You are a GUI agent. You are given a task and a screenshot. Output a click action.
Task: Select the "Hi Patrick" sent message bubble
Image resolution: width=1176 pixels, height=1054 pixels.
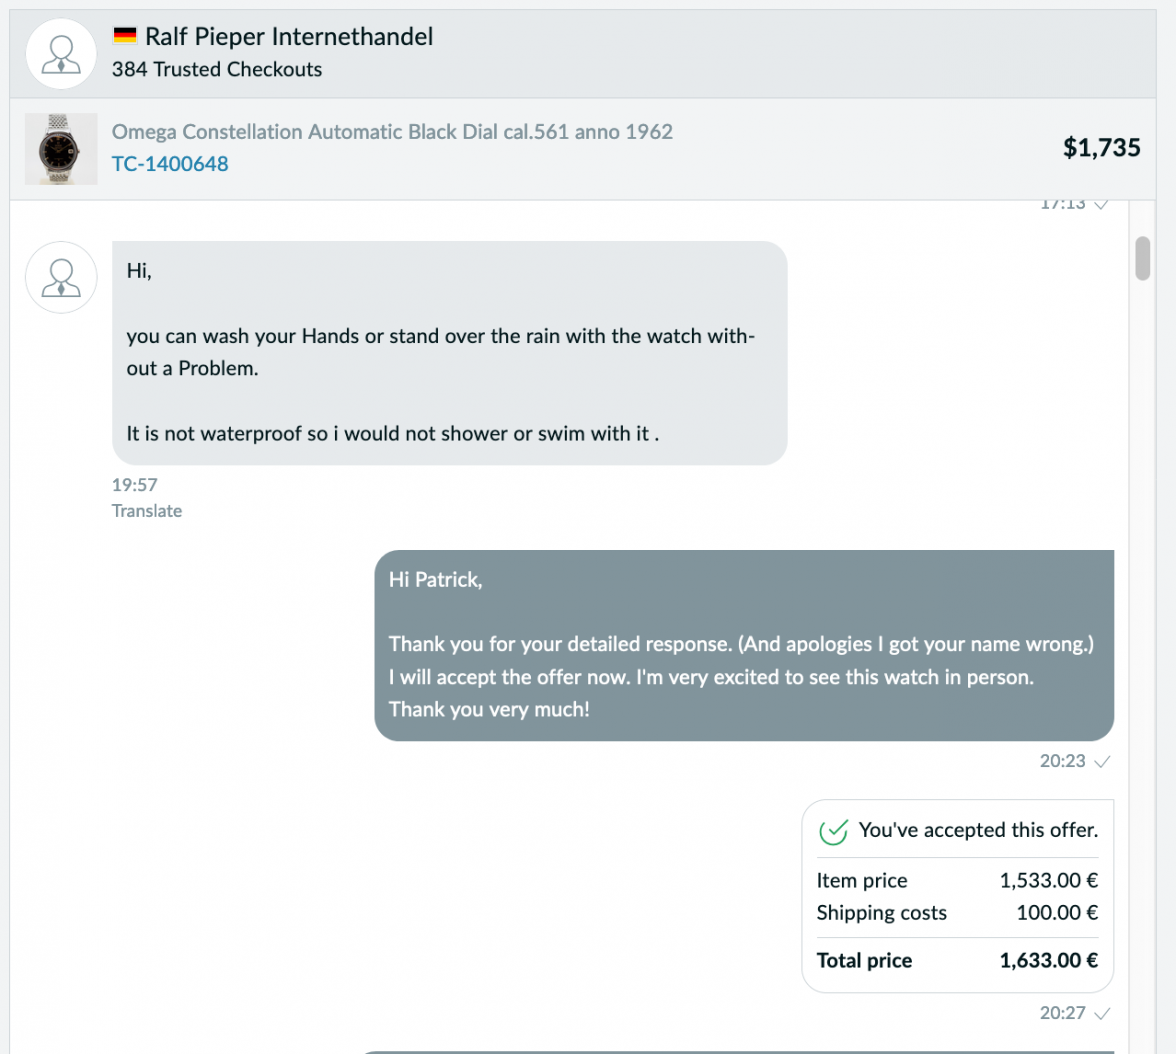tap(744, 645)
